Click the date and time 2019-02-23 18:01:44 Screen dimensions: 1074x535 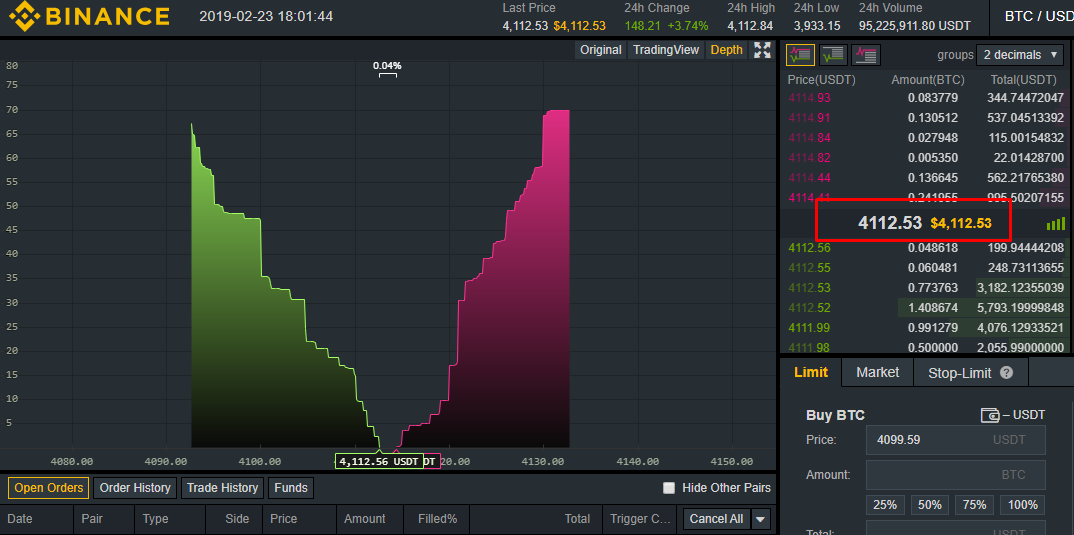pos(266,16)
